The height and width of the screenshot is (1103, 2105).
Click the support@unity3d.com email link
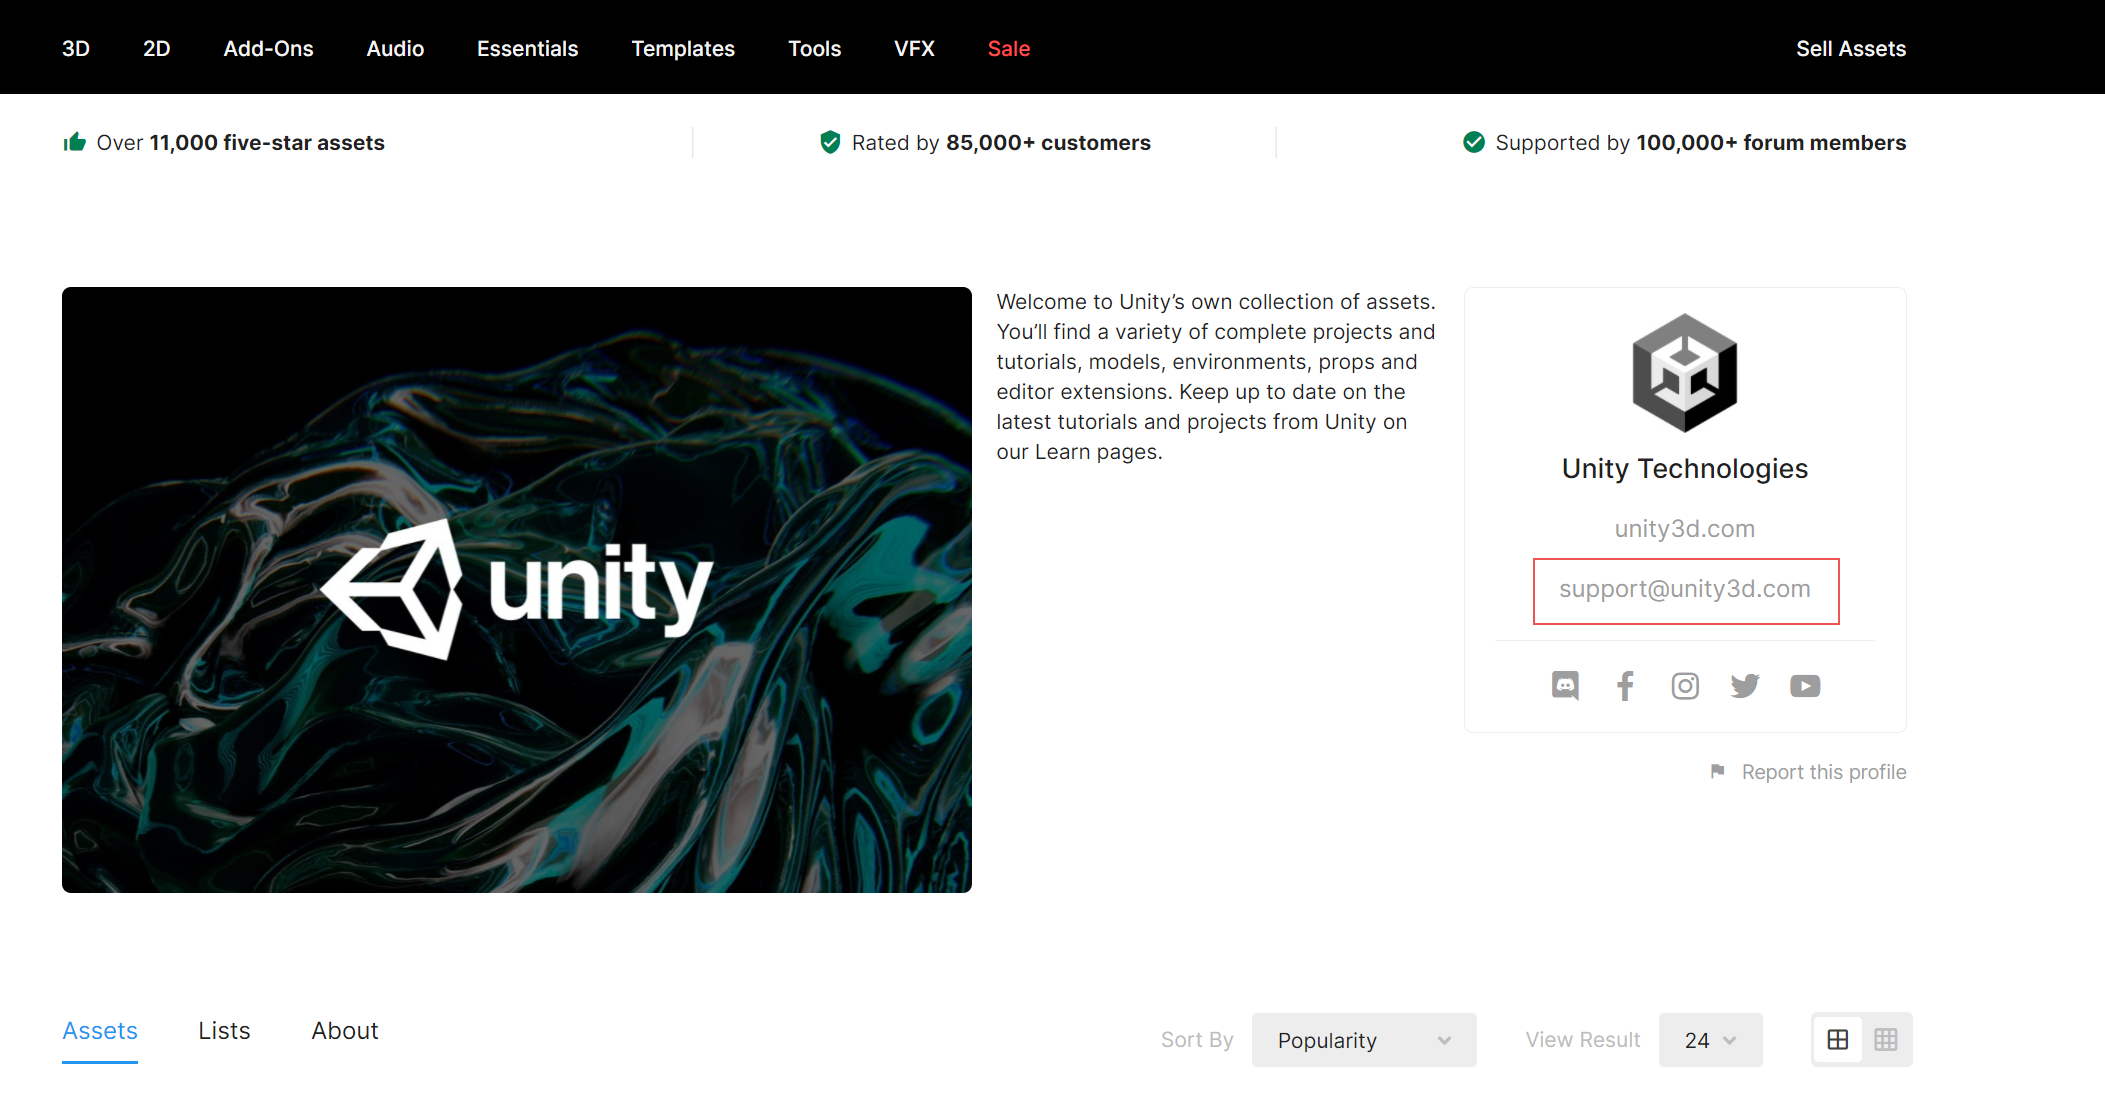(1685, 589)
